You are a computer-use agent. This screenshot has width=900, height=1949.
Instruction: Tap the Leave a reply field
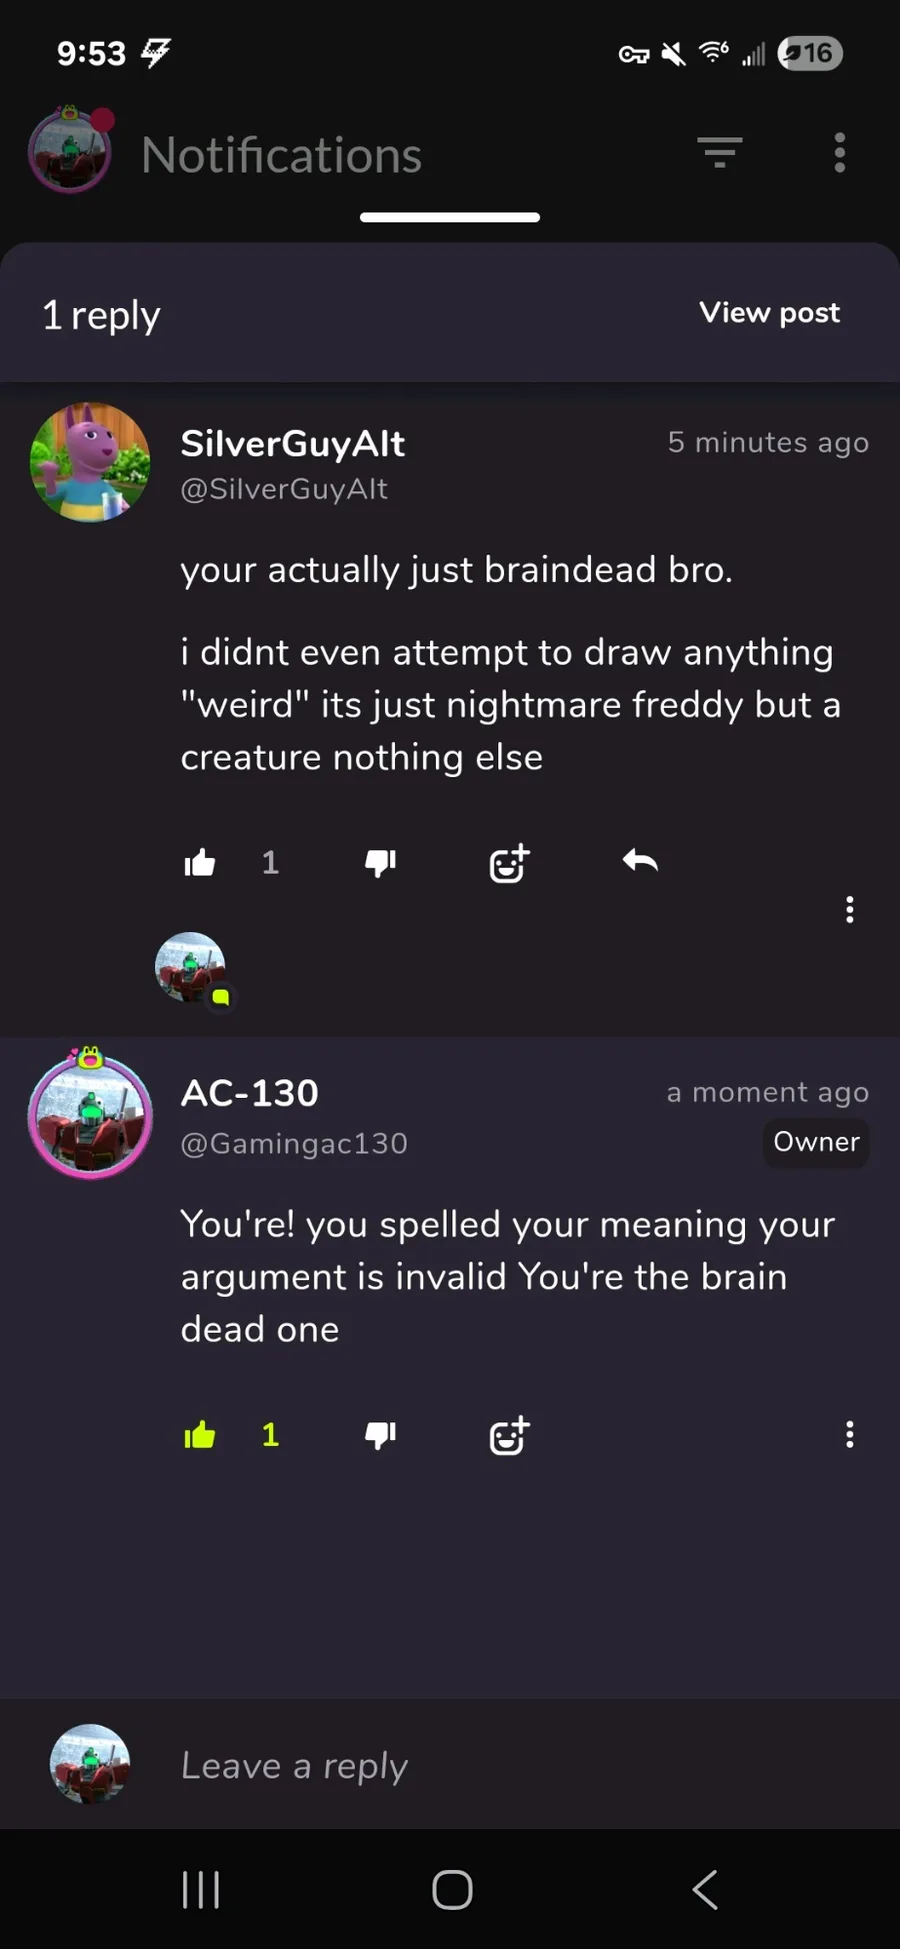pos(500,1766)
